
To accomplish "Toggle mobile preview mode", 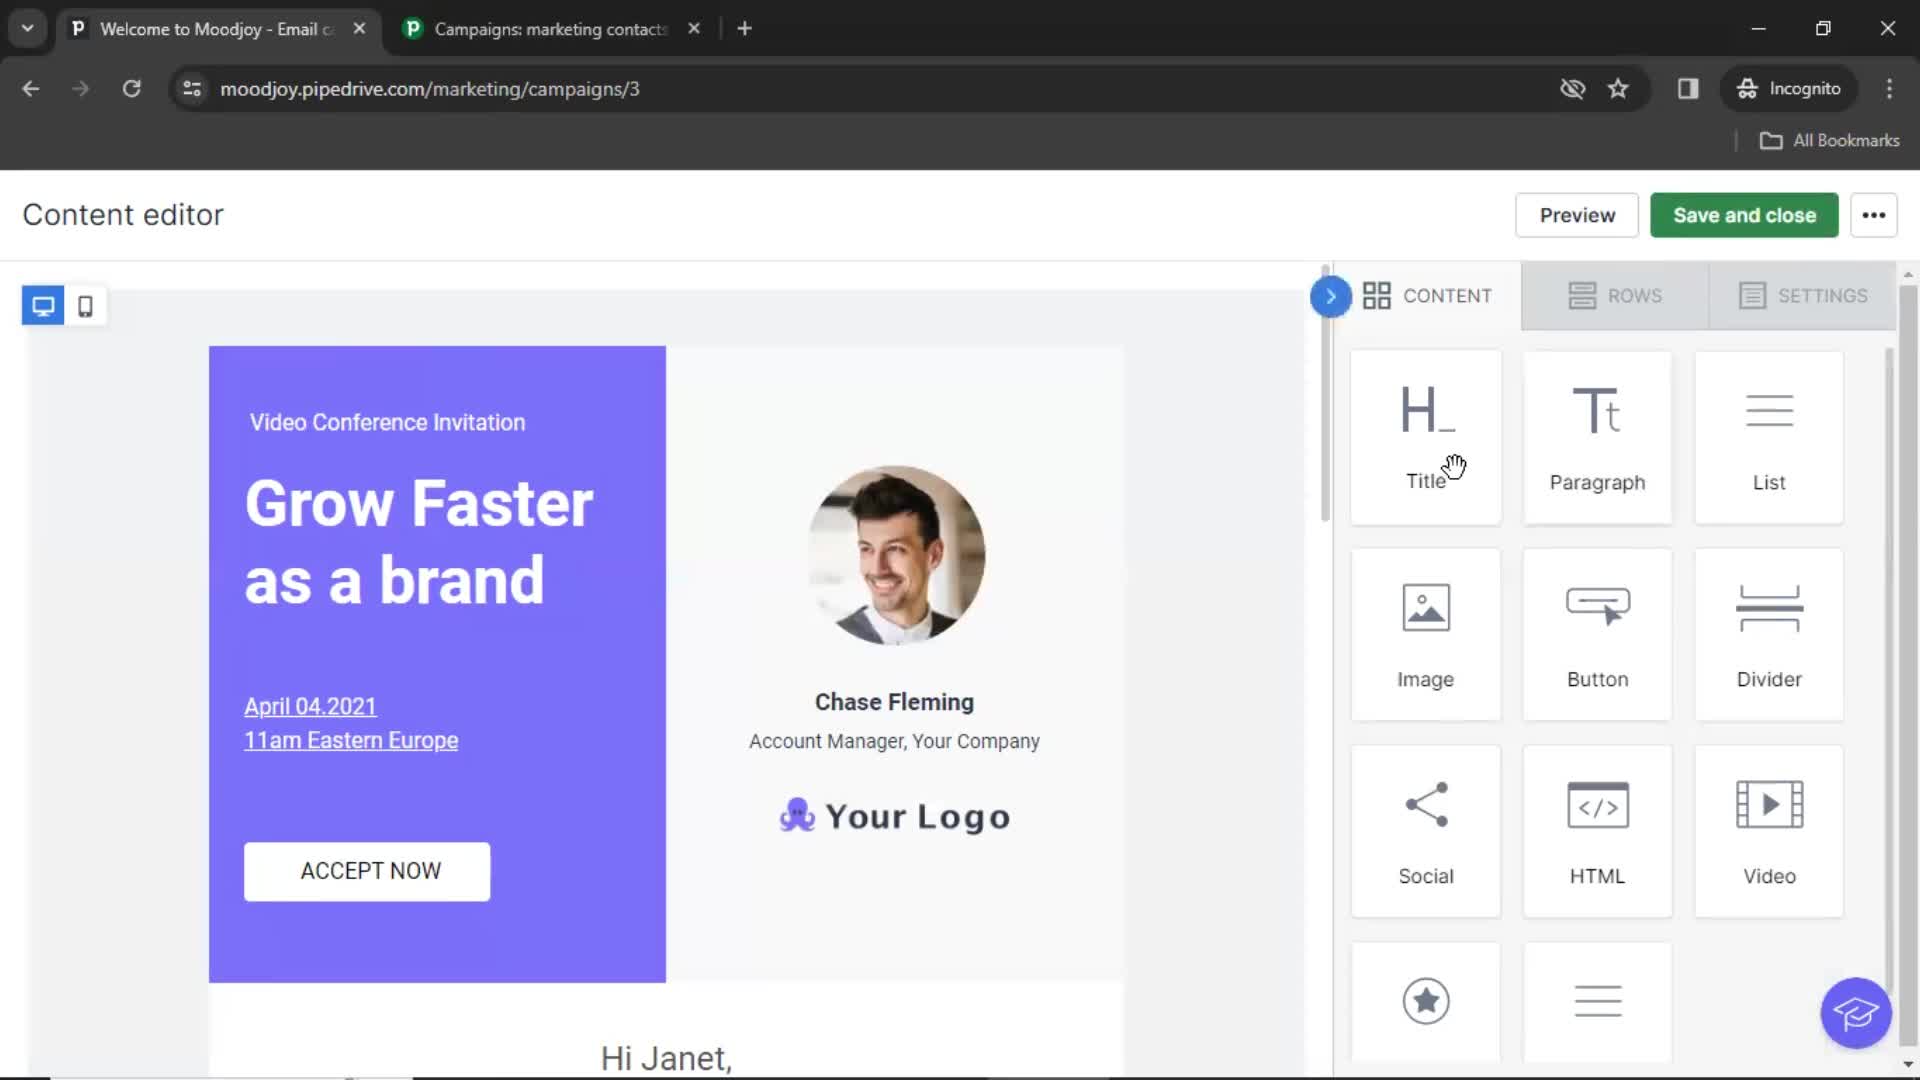I will [x=84, y=306].
